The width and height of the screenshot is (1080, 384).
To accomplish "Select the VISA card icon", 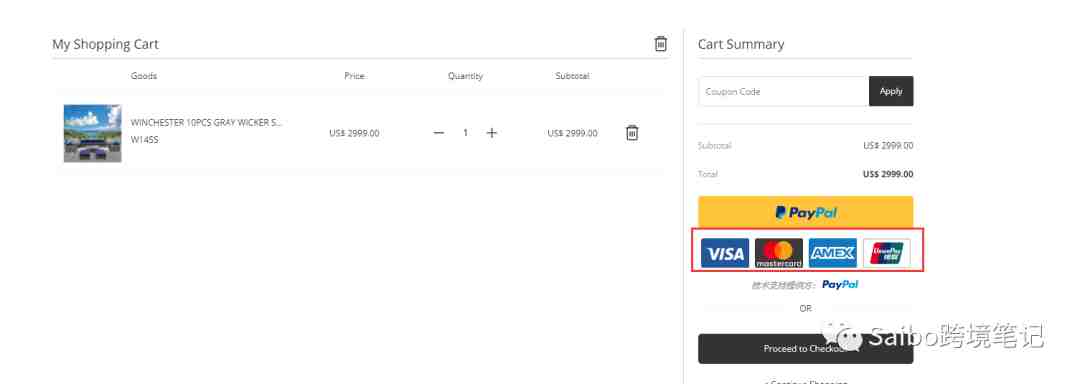I will [725, 253].
